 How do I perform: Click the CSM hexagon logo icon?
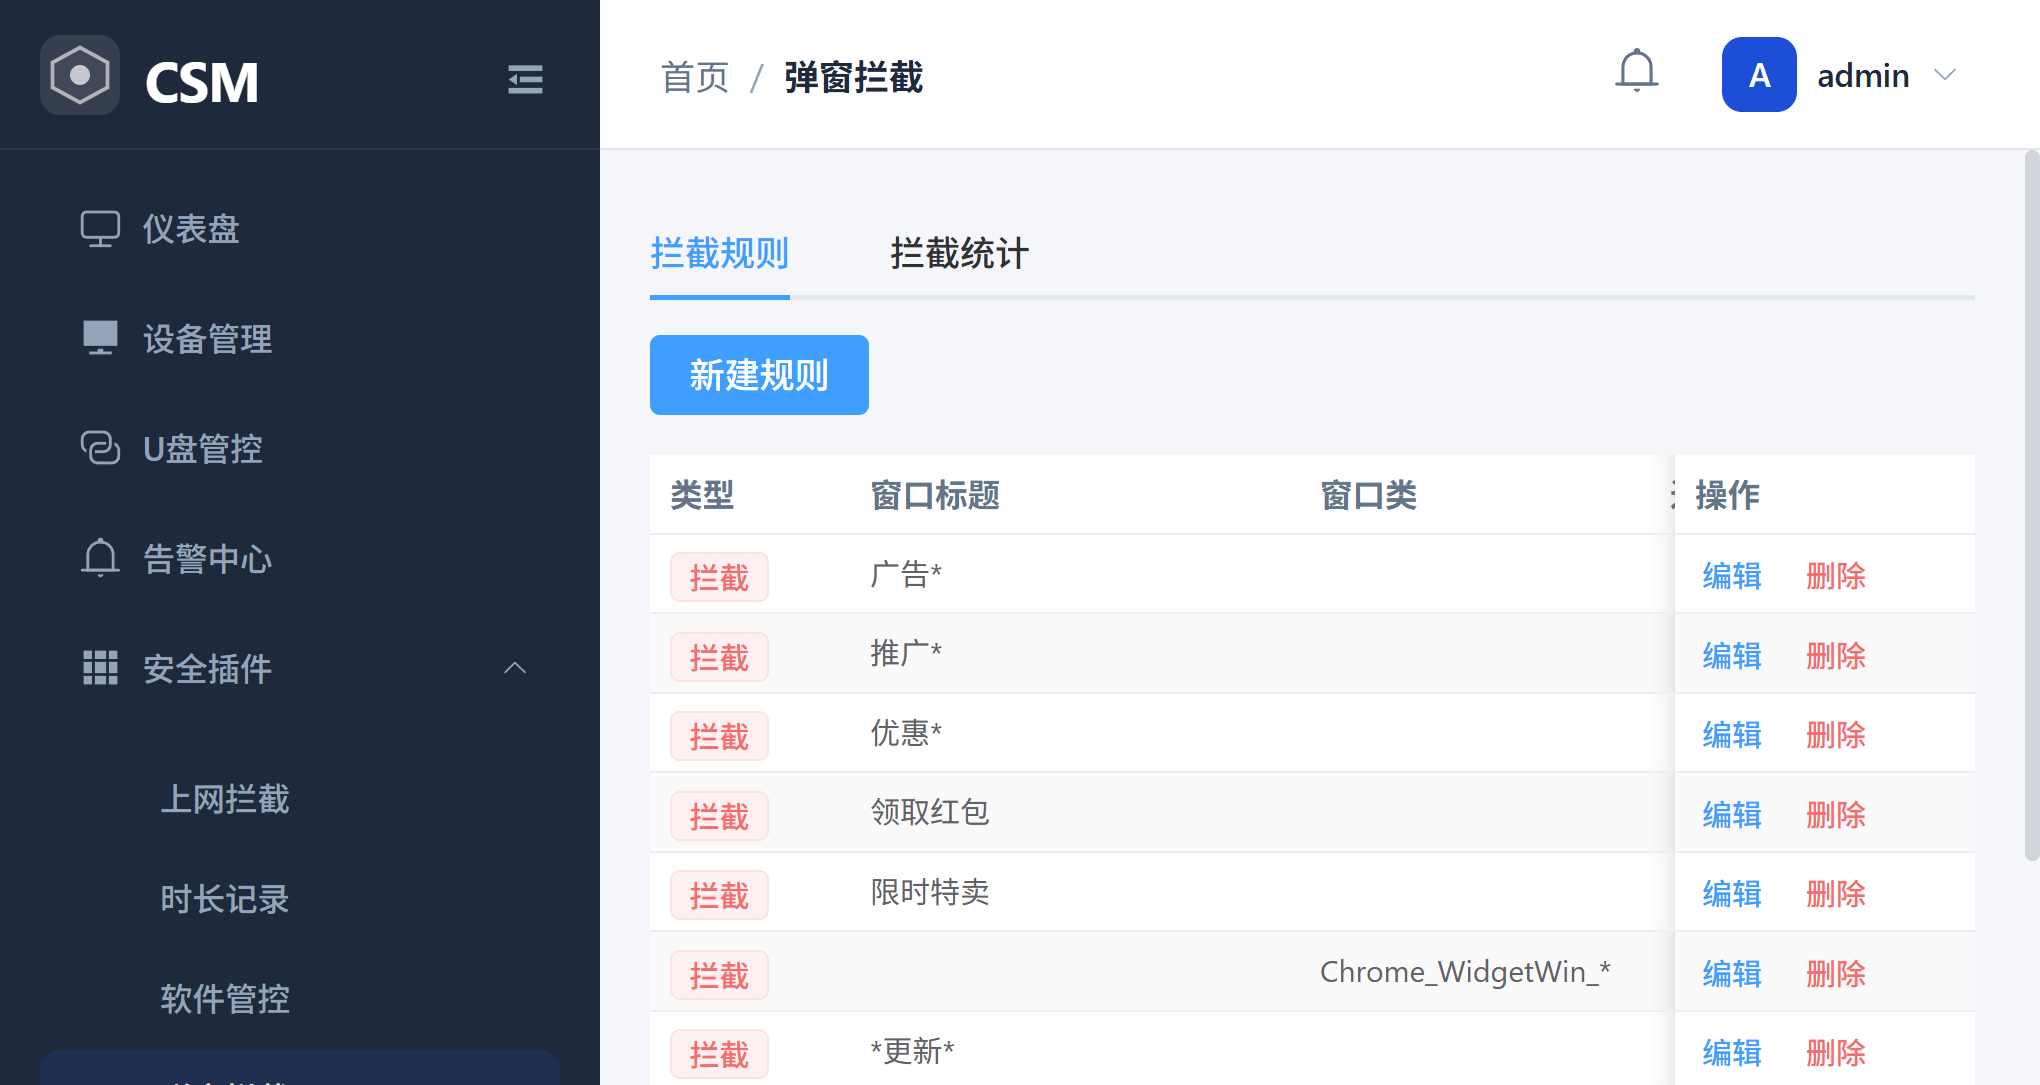click(80, 76)
